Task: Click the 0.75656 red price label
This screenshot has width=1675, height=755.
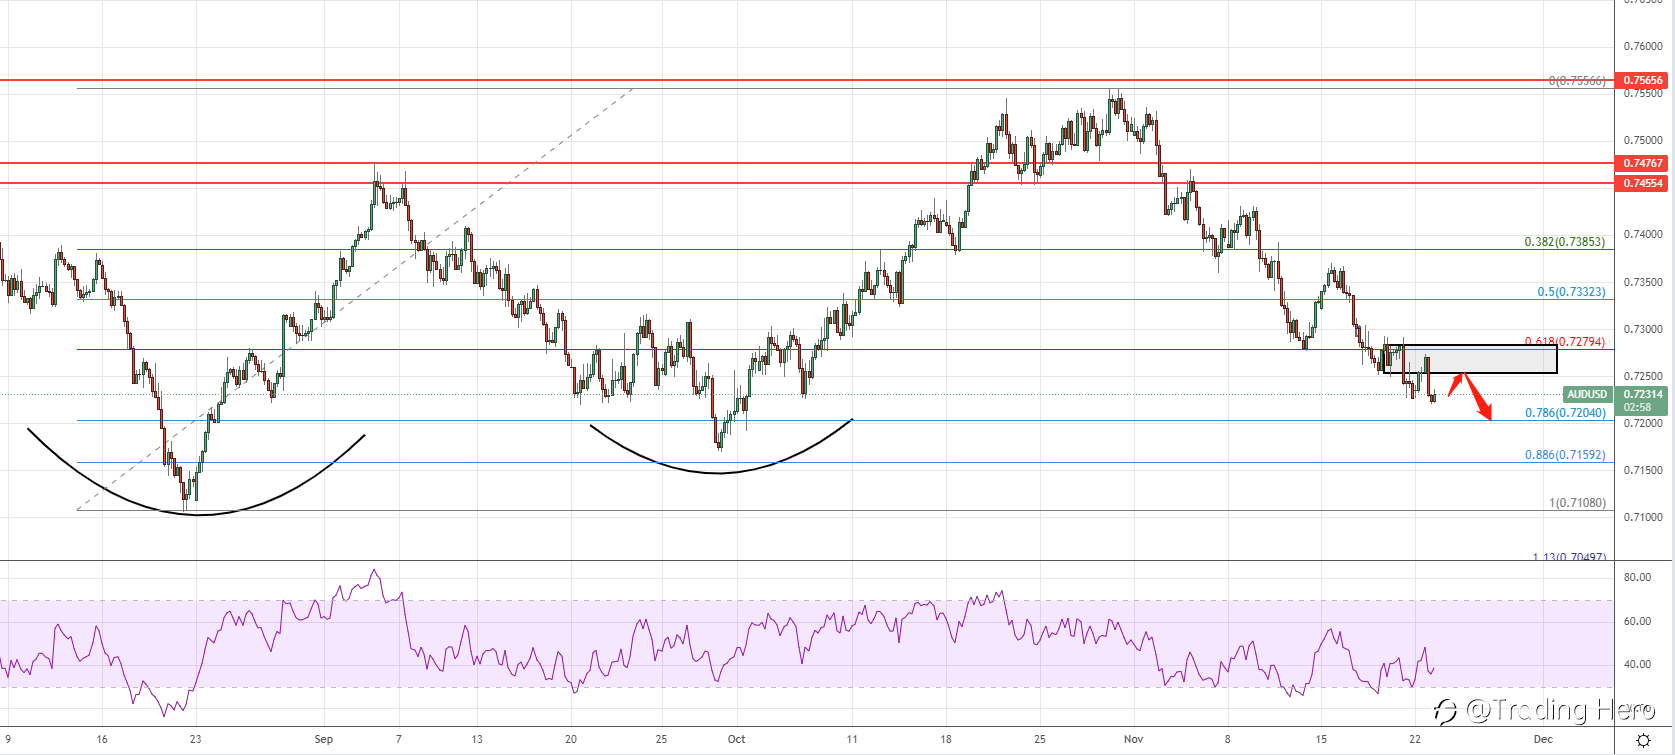Action: (1643, 80)
